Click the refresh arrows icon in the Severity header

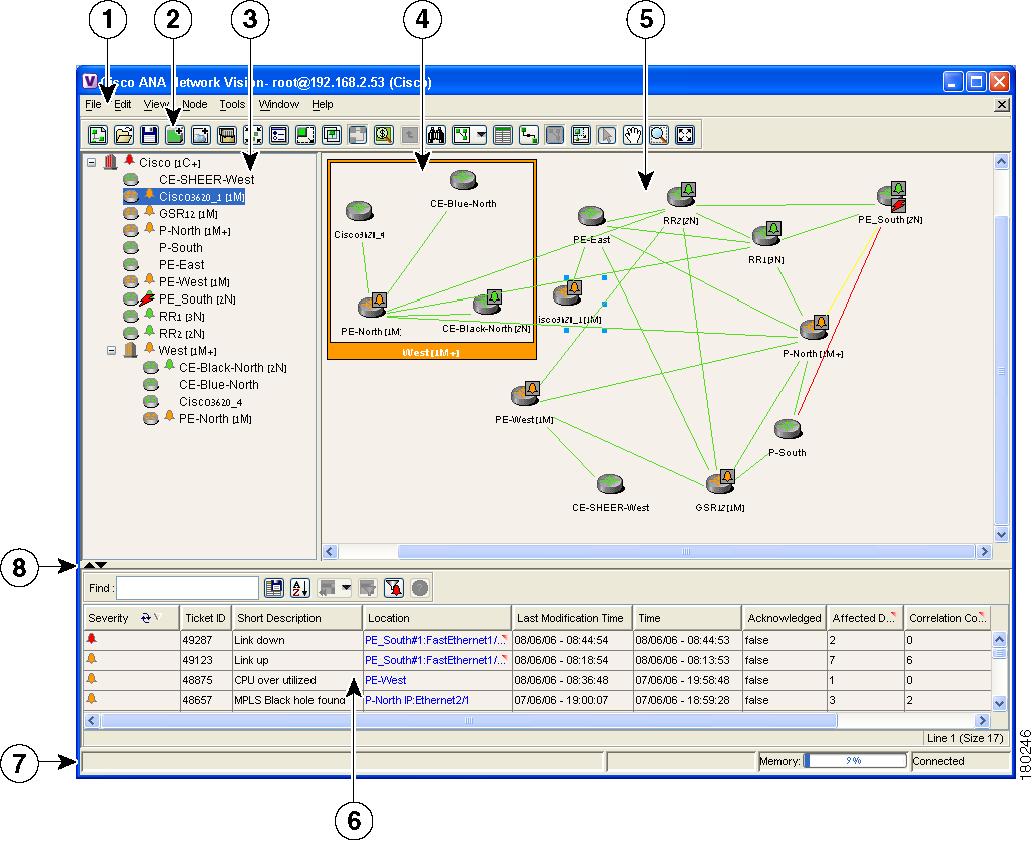point(146,618)
